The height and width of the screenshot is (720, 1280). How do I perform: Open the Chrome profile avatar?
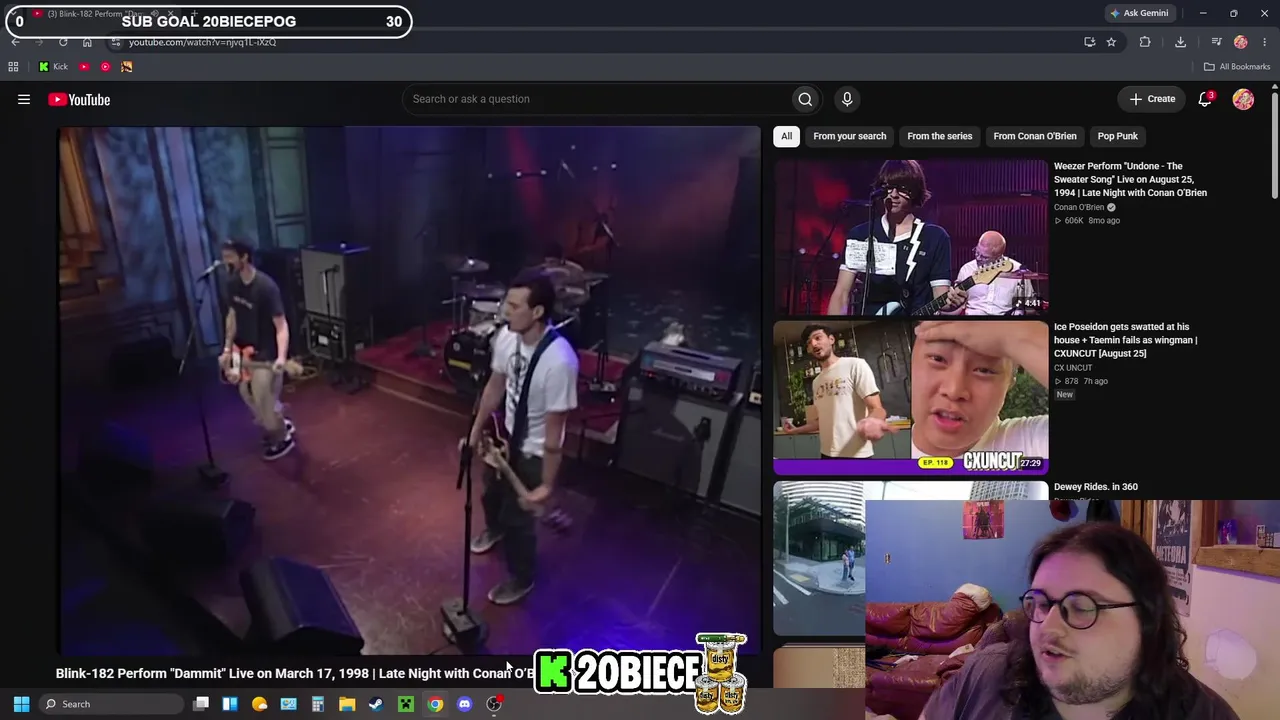(x=1241, y=42)
